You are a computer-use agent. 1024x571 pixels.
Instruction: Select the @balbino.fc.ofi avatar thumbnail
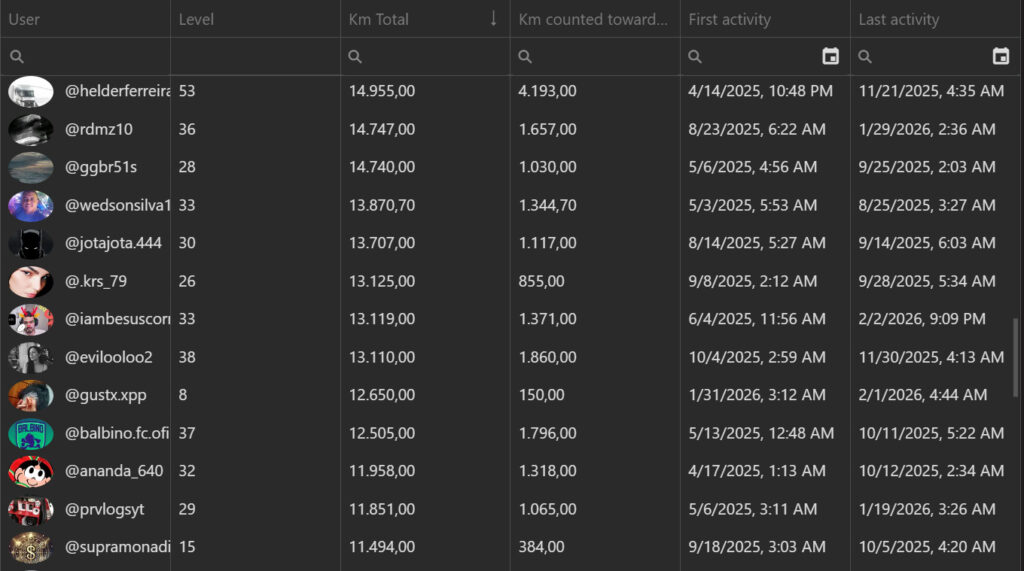point(31,433)
